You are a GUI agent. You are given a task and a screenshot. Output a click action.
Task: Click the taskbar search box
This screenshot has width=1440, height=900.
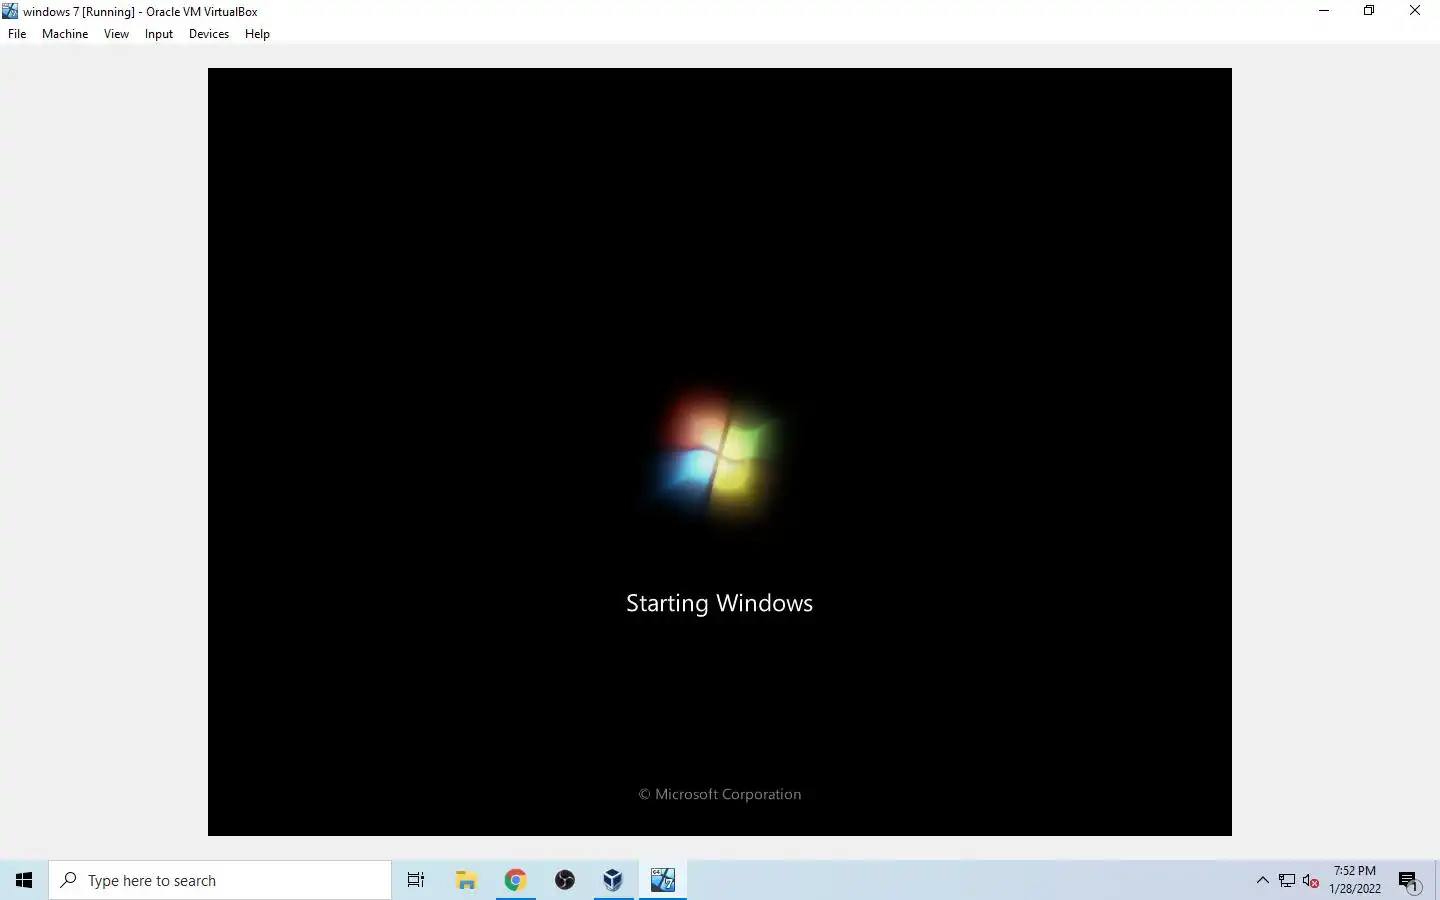tap(220, 880)
